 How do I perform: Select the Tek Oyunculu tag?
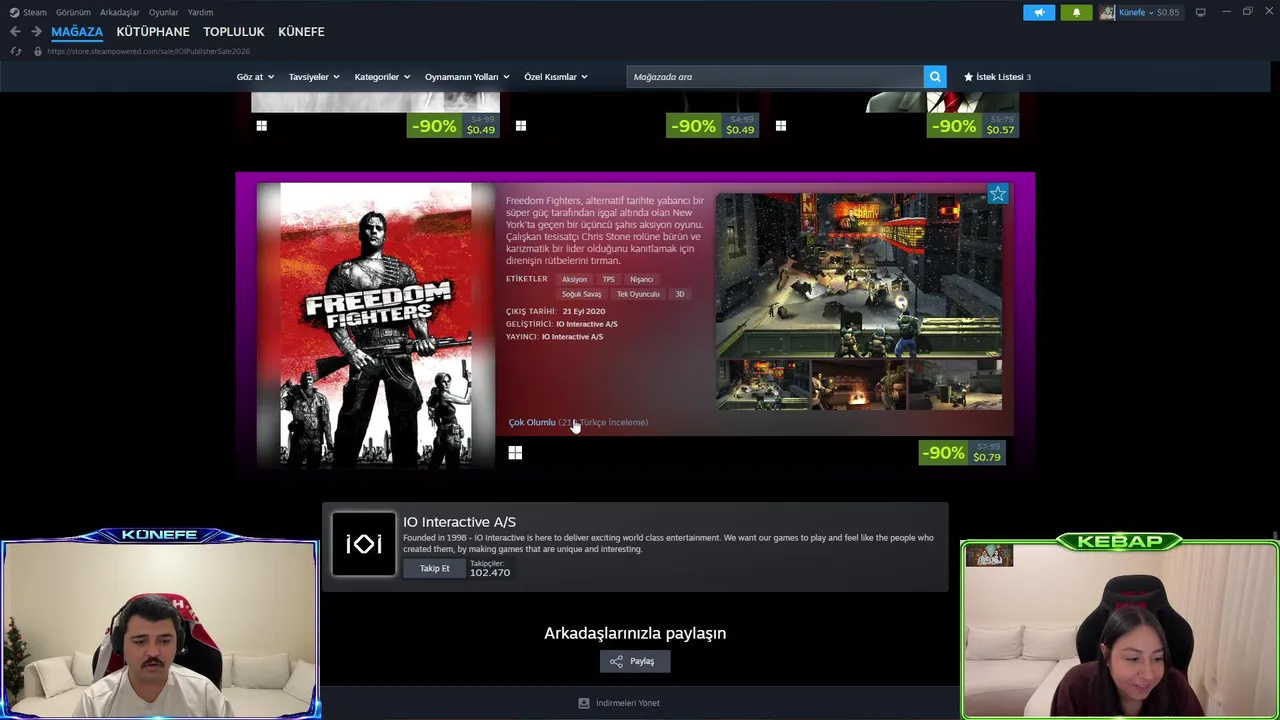[x=638, y=295]
